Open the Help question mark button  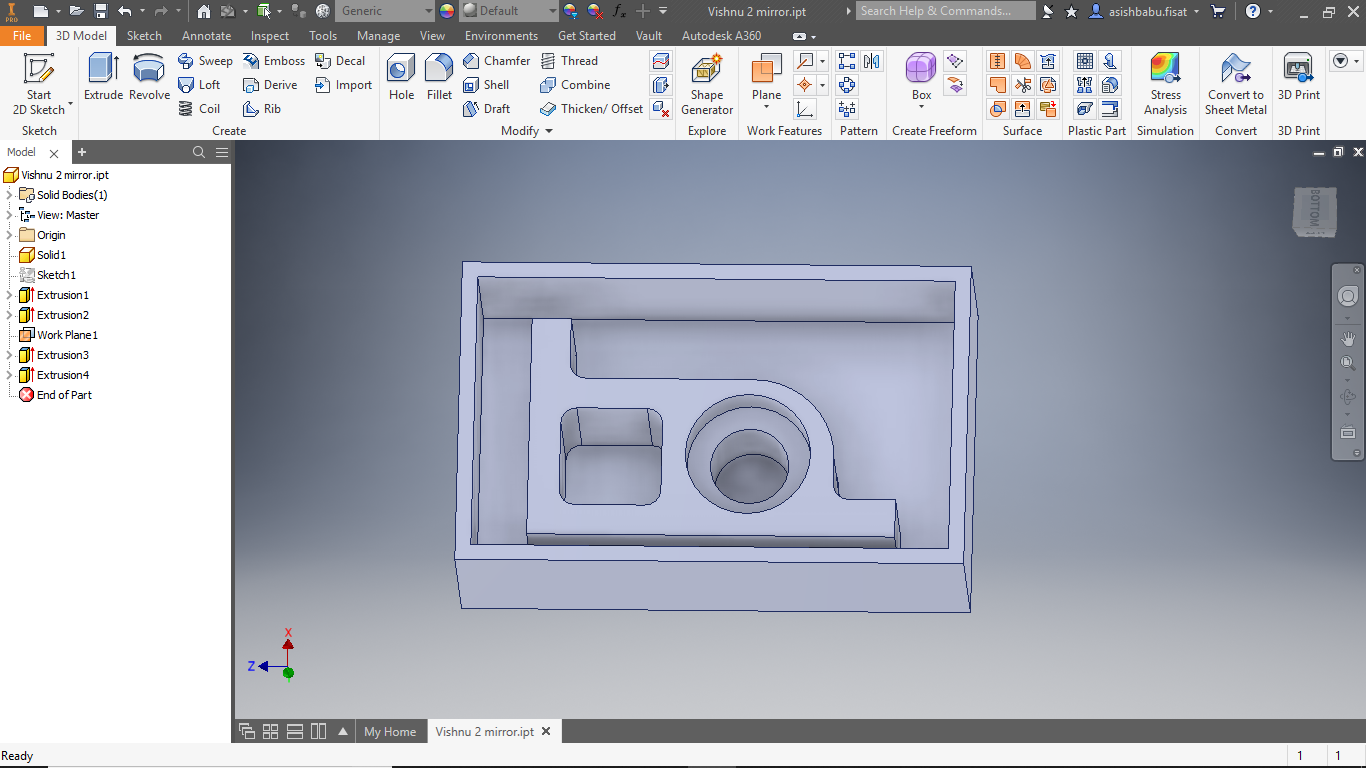[x=1252, y=11]
